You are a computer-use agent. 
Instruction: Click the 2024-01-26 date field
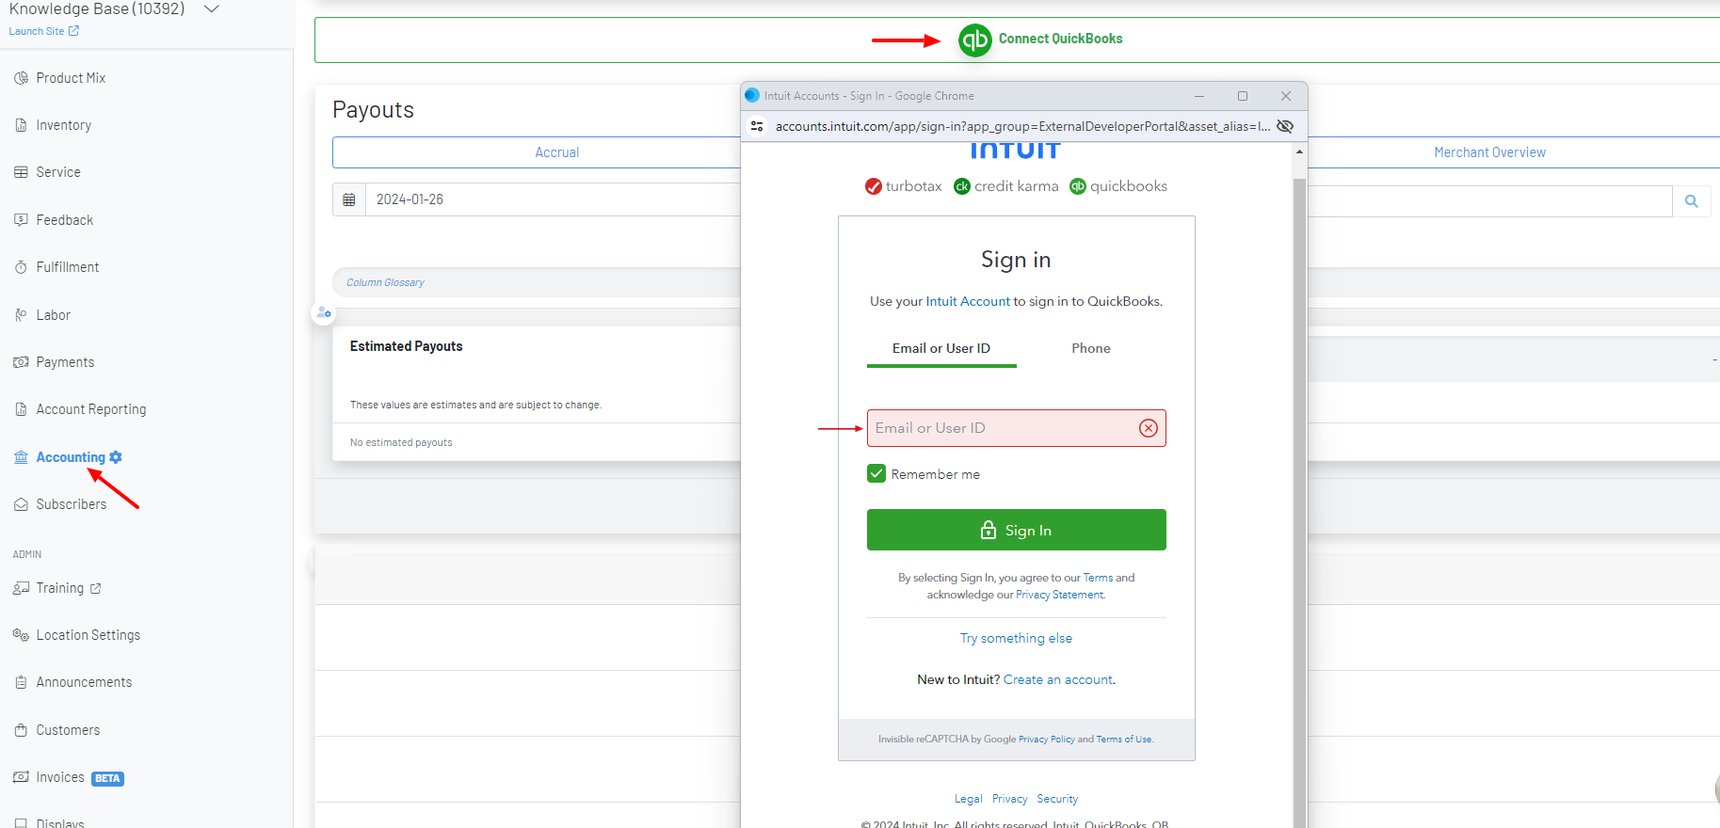click(x=553, y=200)
